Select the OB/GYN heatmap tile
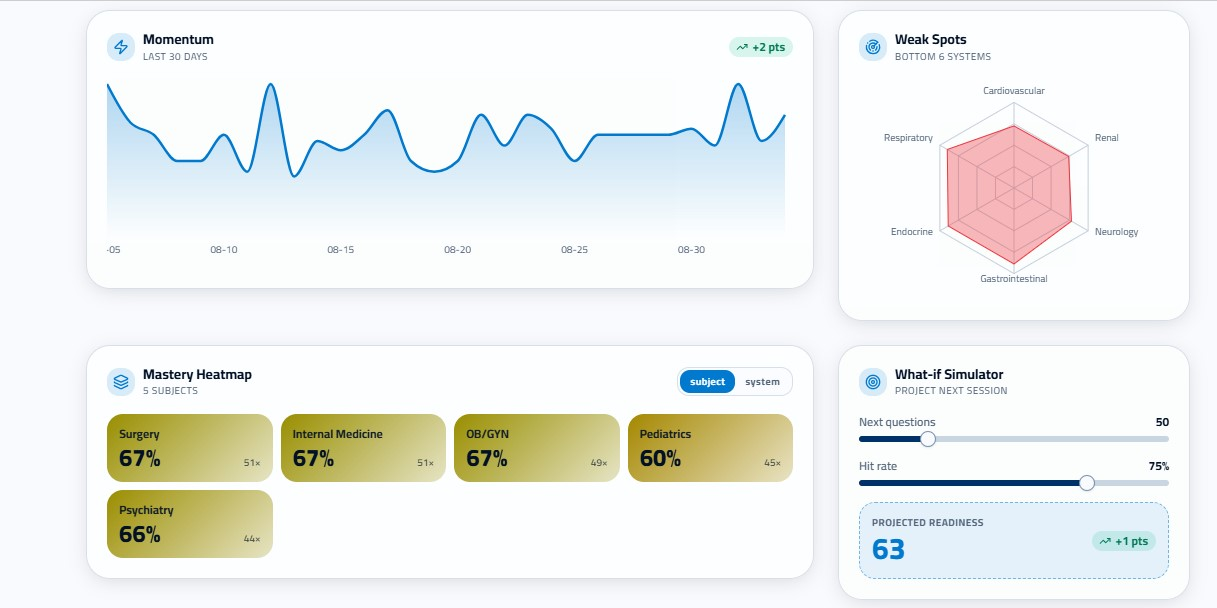The width and height of the screenshot is (1217, 608). [x=537, y=448]
